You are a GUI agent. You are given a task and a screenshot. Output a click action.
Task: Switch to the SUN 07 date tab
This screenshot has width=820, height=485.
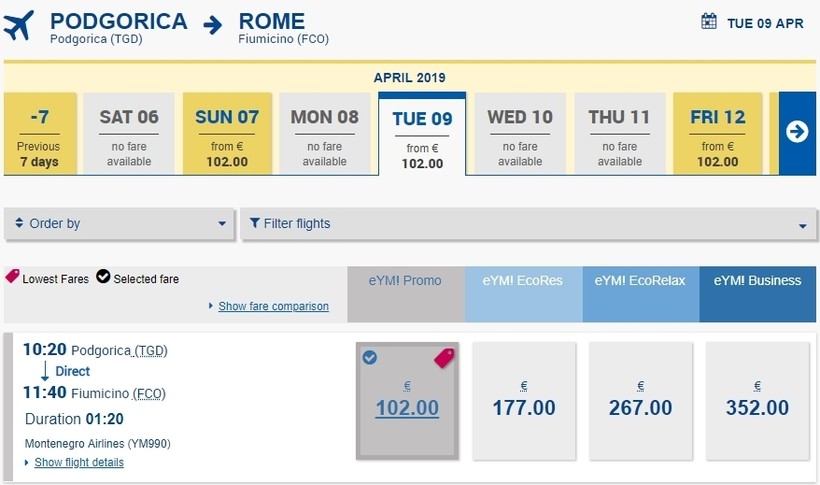tap(227, 133)
